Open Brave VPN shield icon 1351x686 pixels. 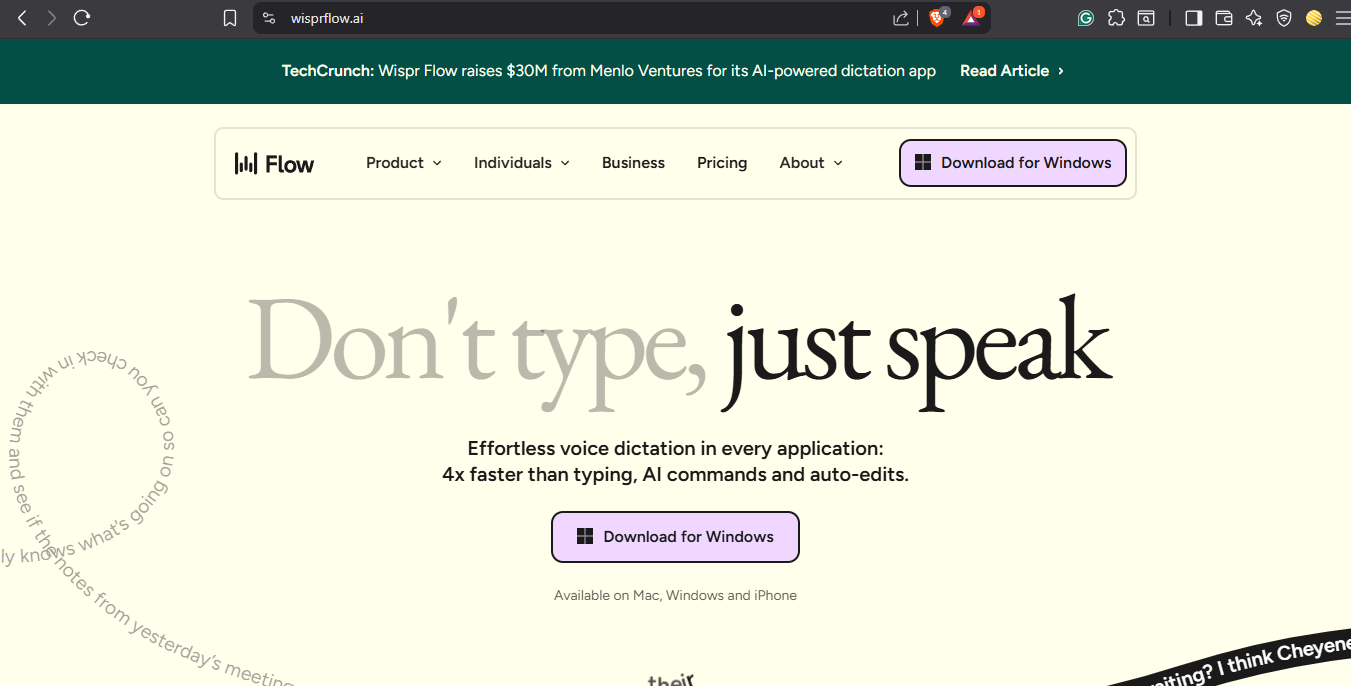click(x=1284, y=18)
